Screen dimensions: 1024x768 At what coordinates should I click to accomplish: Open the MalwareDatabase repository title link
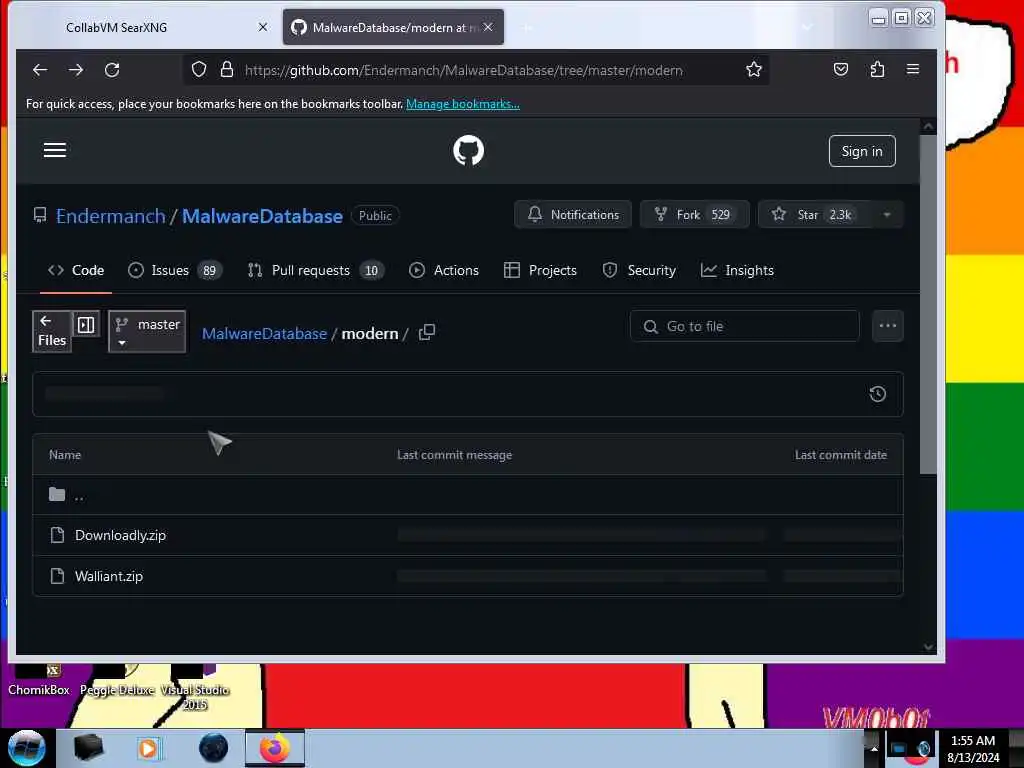[x=262, y=216]
